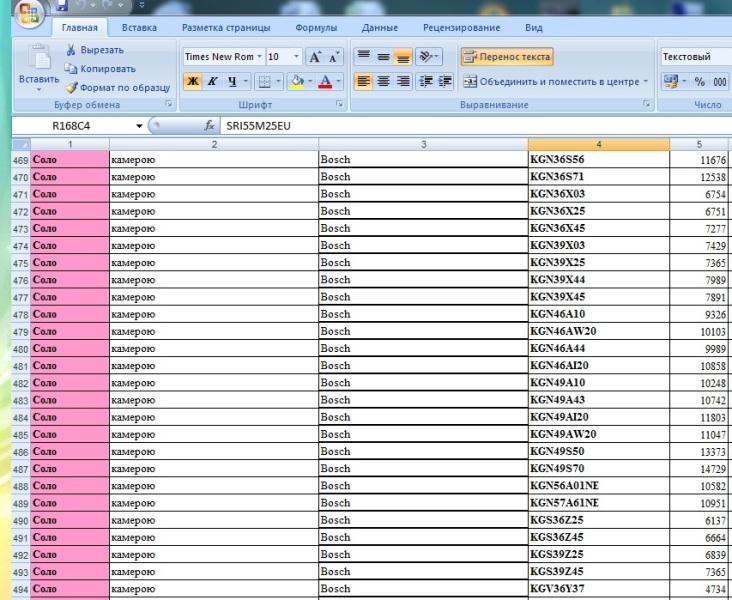Image resolution: width=732 pixels, height=600 pixels.
Task: Open the Name Box dropdown arrow
Action: pos(139,126)
